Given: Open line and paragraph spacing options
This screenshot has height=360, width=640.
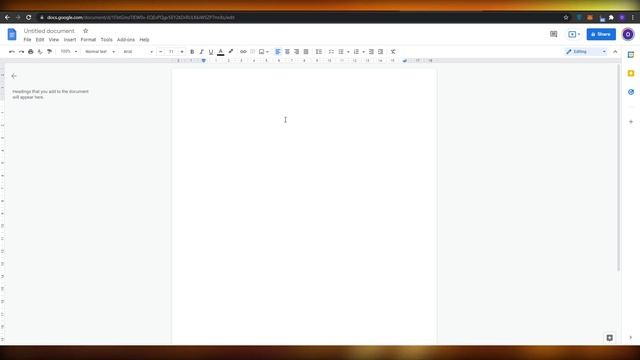Looking at the screenshot, I should [x=319, y=52].
